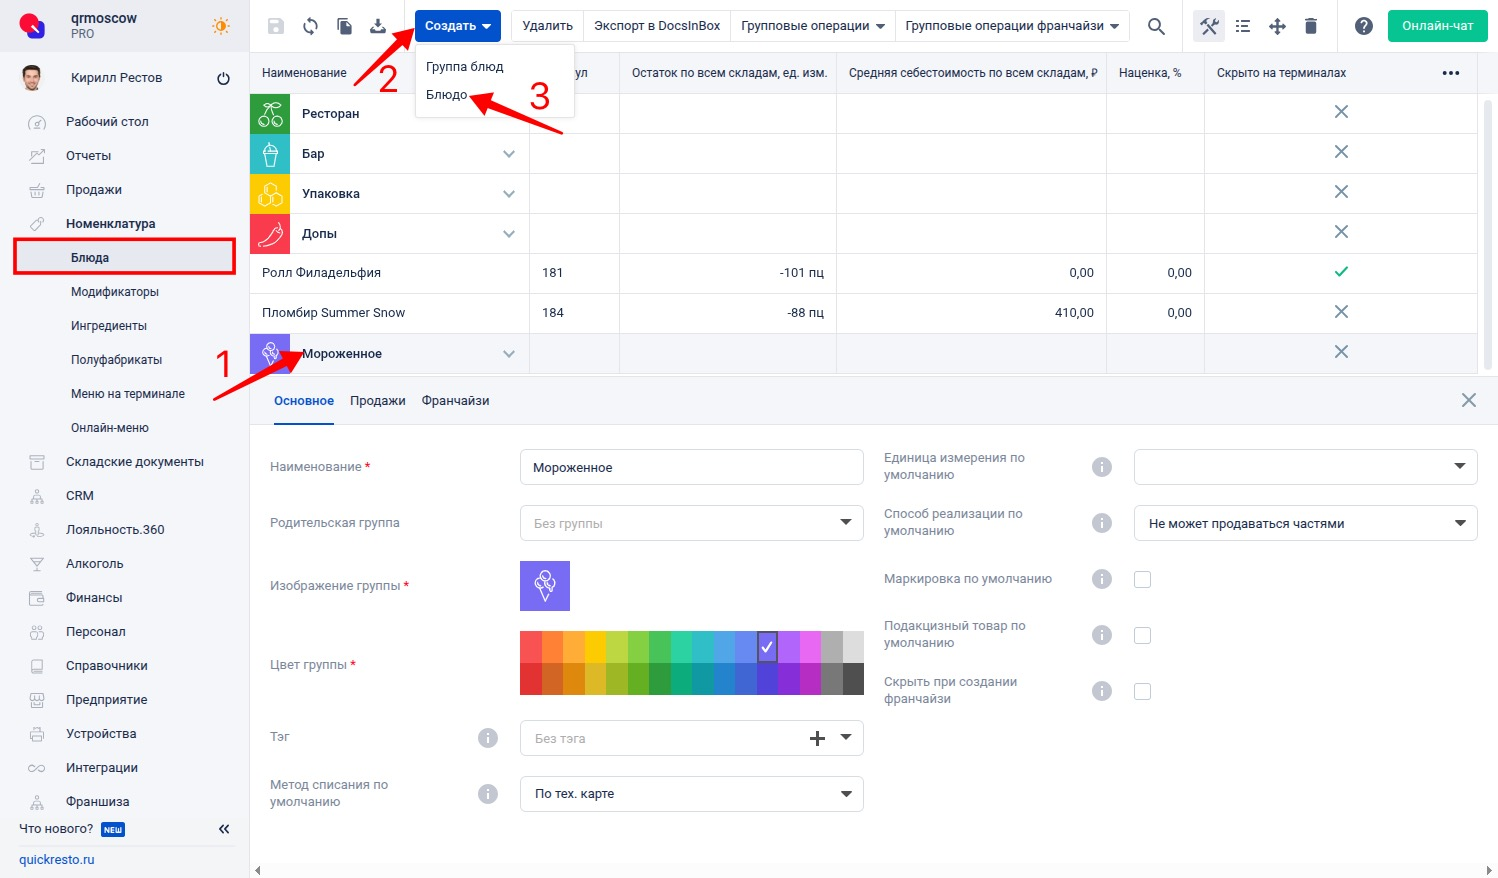This screenshot has width=1498, height=878.
Task: Click the Бар group drink icon
Action: pos(270,154)
